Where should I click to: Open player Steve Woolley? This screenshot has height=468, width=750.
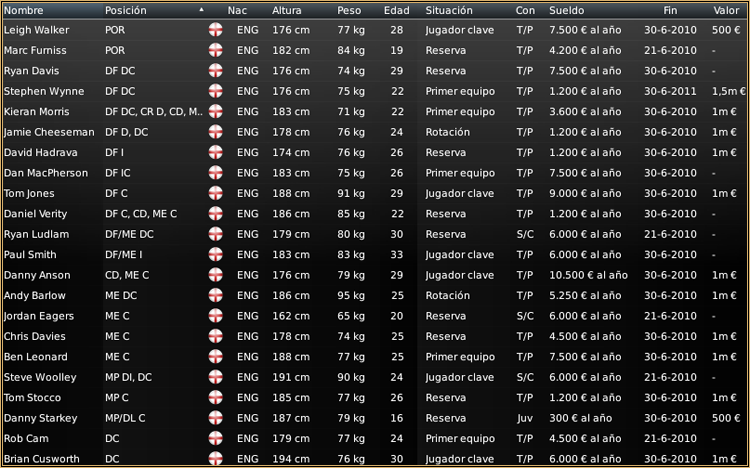click(x=40, y=377)
